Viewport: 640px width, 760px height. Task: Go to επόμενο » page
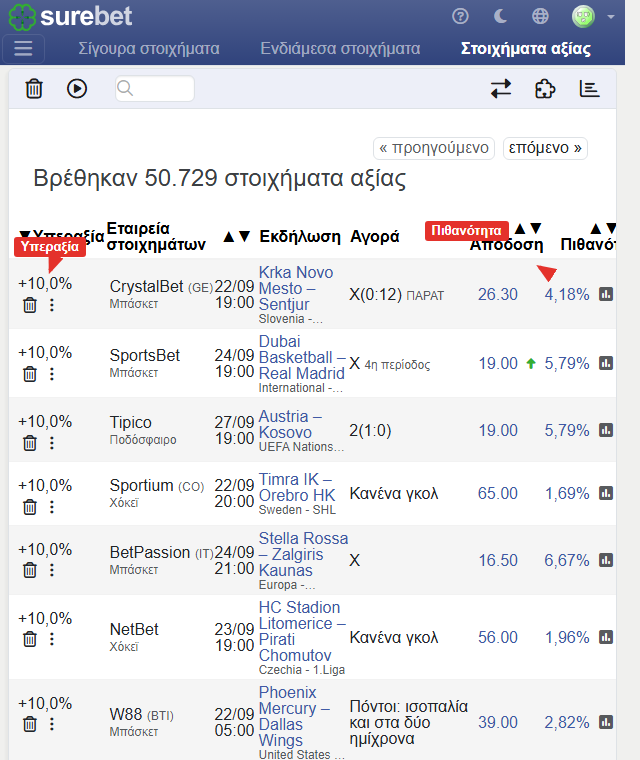pyautogui.click(x=545, y=148)
